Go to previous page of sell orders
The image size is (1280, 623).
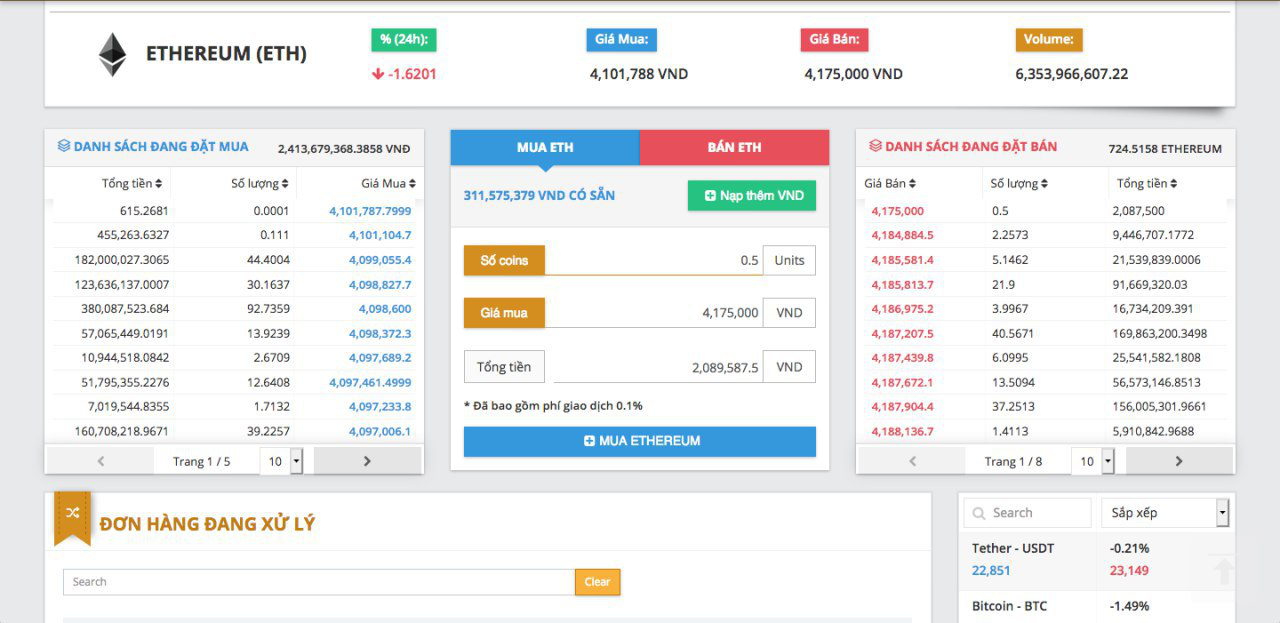(912, 461)
